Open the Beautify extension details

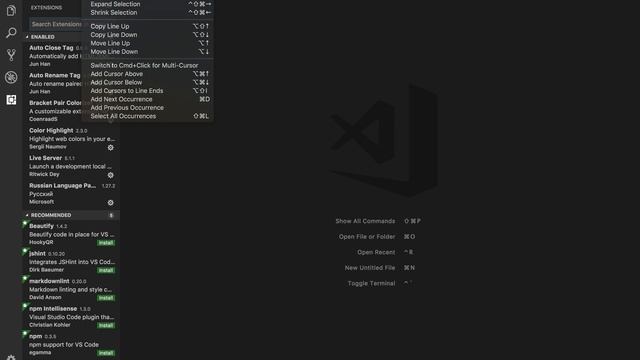71,234
